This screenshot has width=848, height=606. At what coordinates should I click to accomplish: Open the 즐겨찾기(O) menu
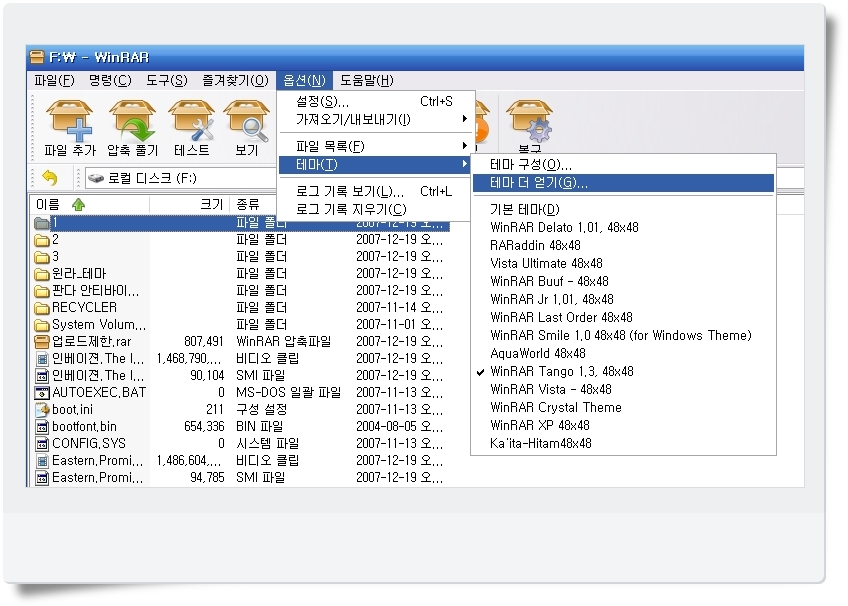pyautogui.click(x=235, y=81)
